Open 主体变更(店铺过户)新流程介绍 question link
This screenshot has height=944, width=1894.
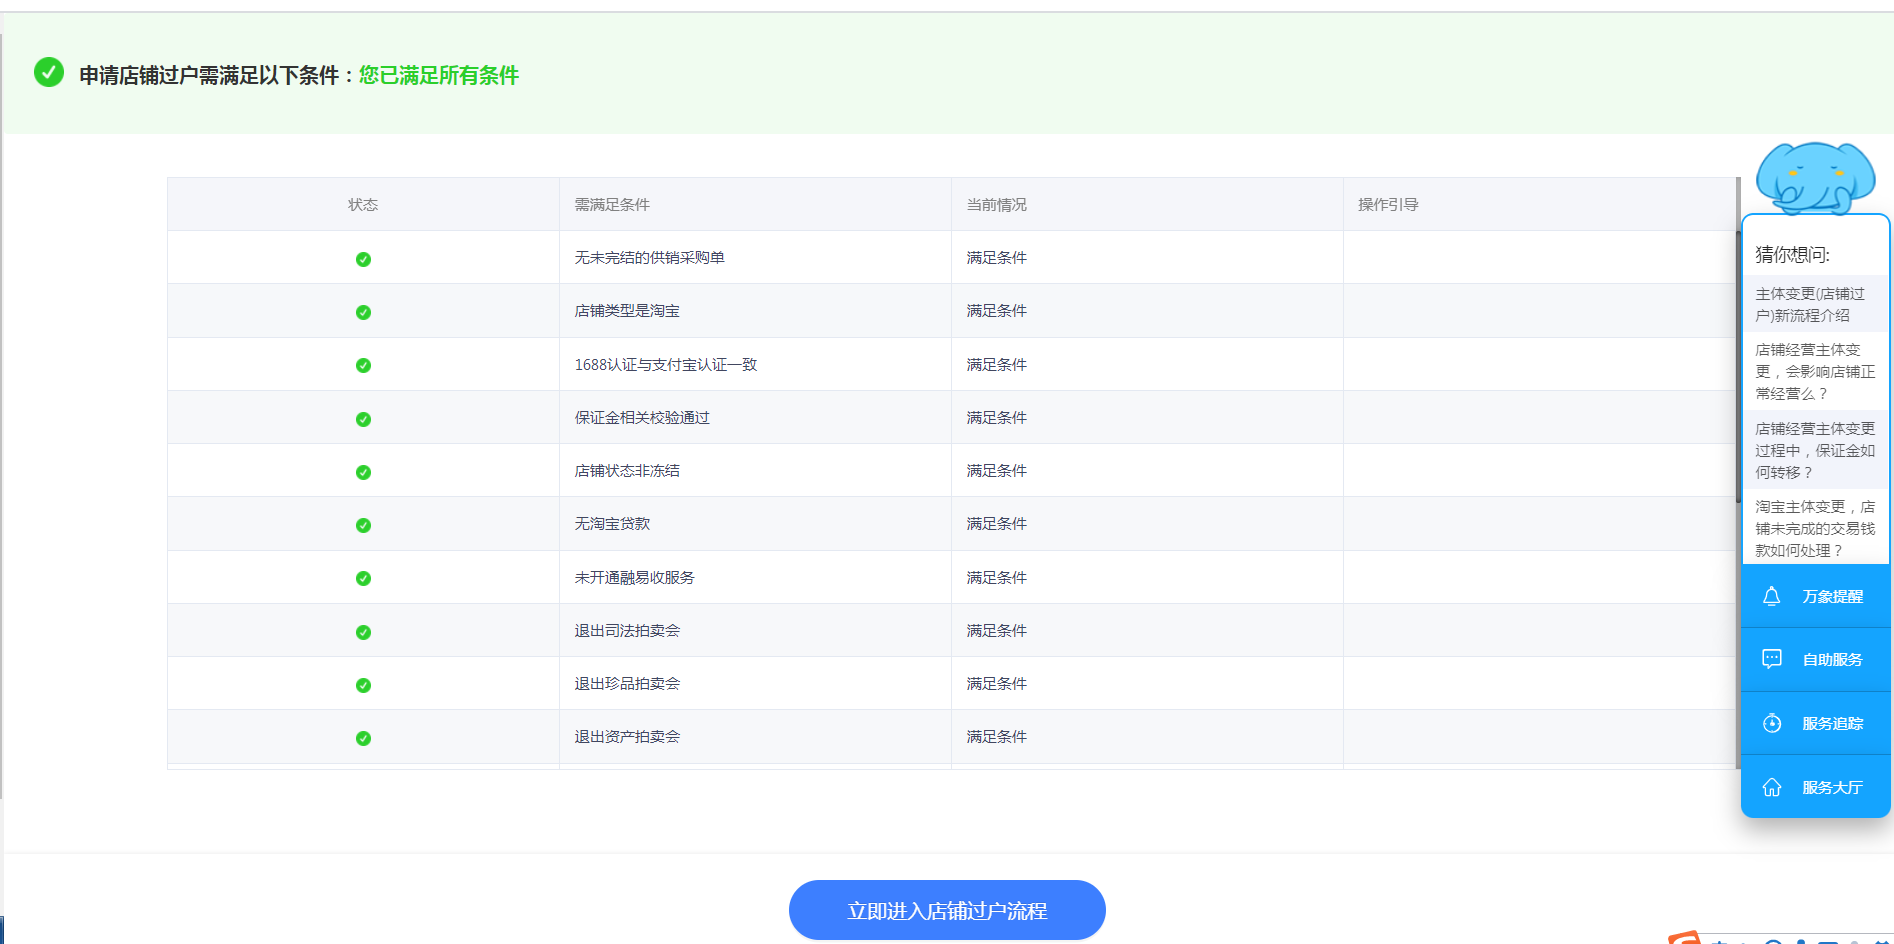(x=1810, y=304)
